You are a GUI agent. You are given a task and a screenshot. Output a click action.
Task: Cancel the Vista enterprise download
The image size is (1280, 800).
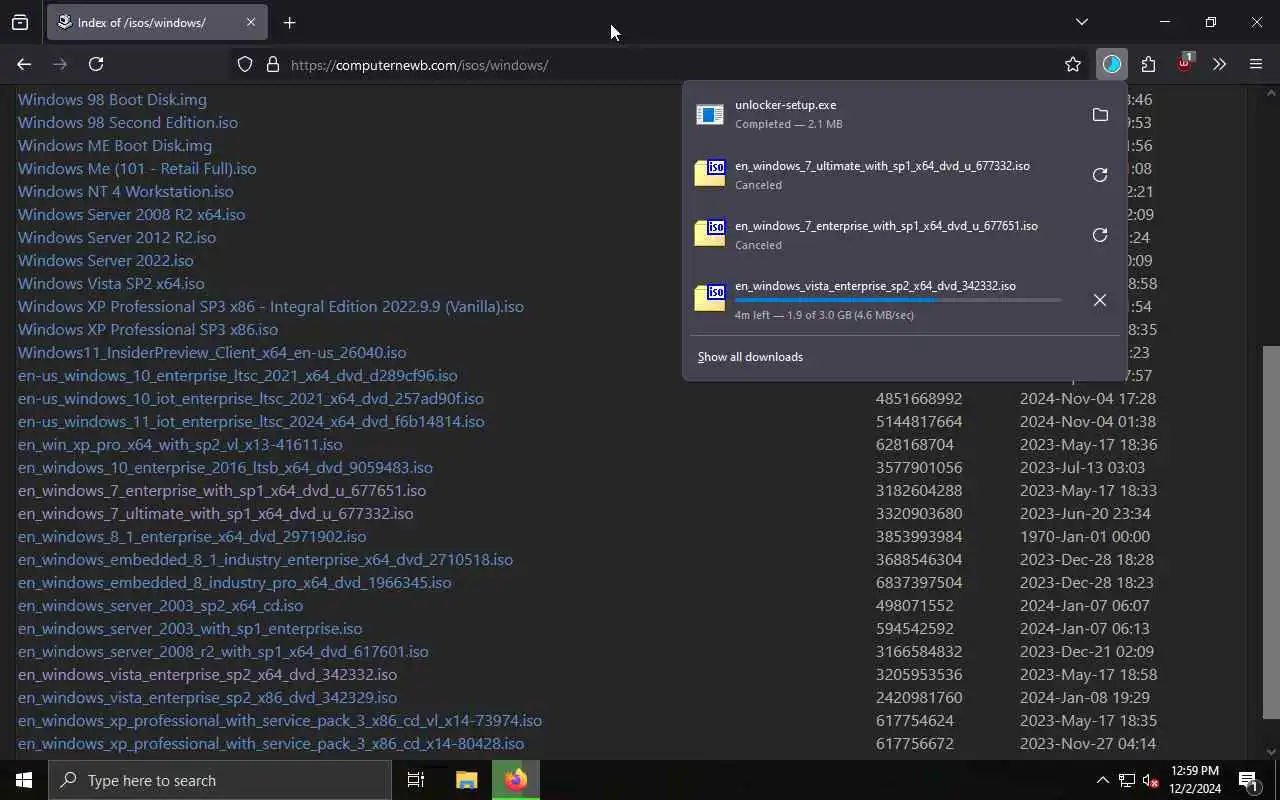coord(1100,300)
